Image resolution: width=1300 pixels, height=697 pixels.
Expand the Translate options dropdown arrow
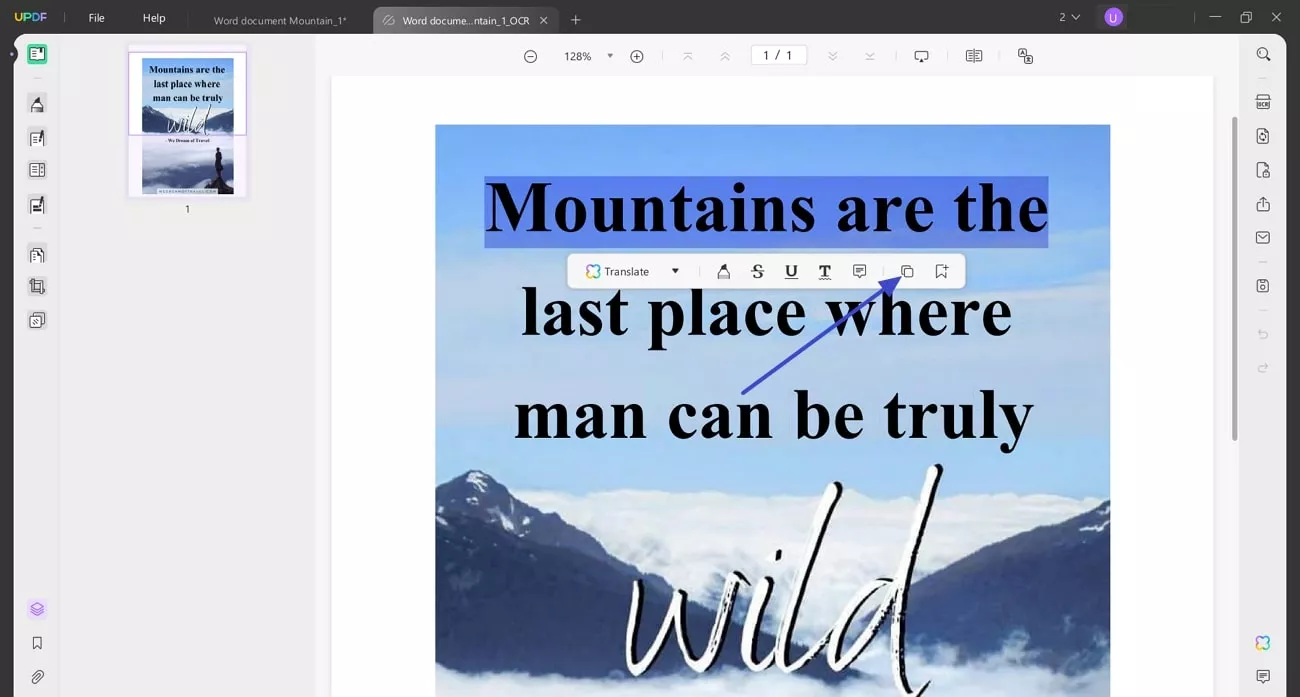click(x=675, y=271)
